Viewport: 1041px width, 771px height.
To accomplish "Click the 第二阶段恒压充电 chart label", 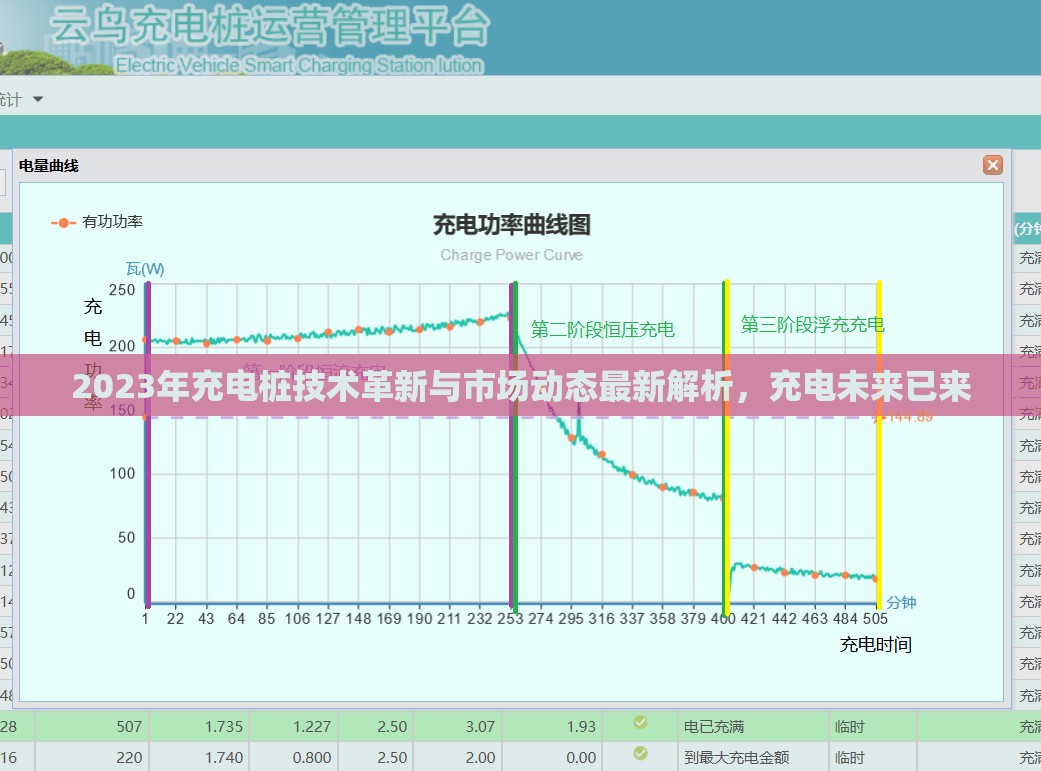I will (x=602, y=329).
